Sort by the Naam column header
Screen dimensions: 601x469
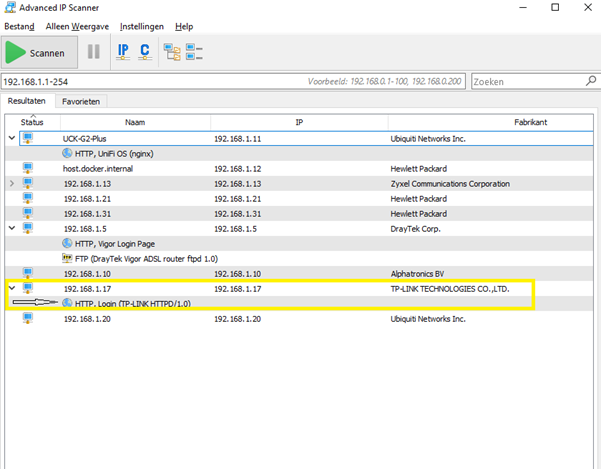135,122
